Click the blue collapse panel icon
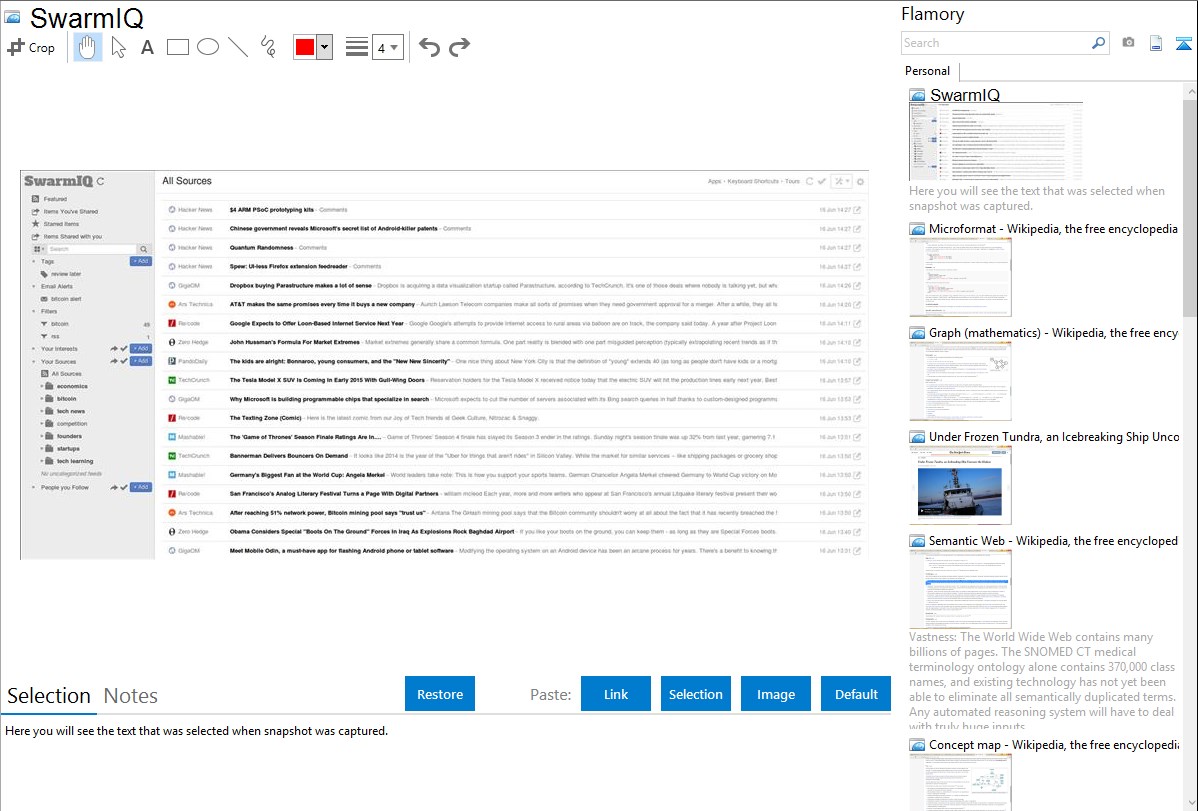Image resolution: width=1198 pixels, height=811 pixels. (1183, 43)
